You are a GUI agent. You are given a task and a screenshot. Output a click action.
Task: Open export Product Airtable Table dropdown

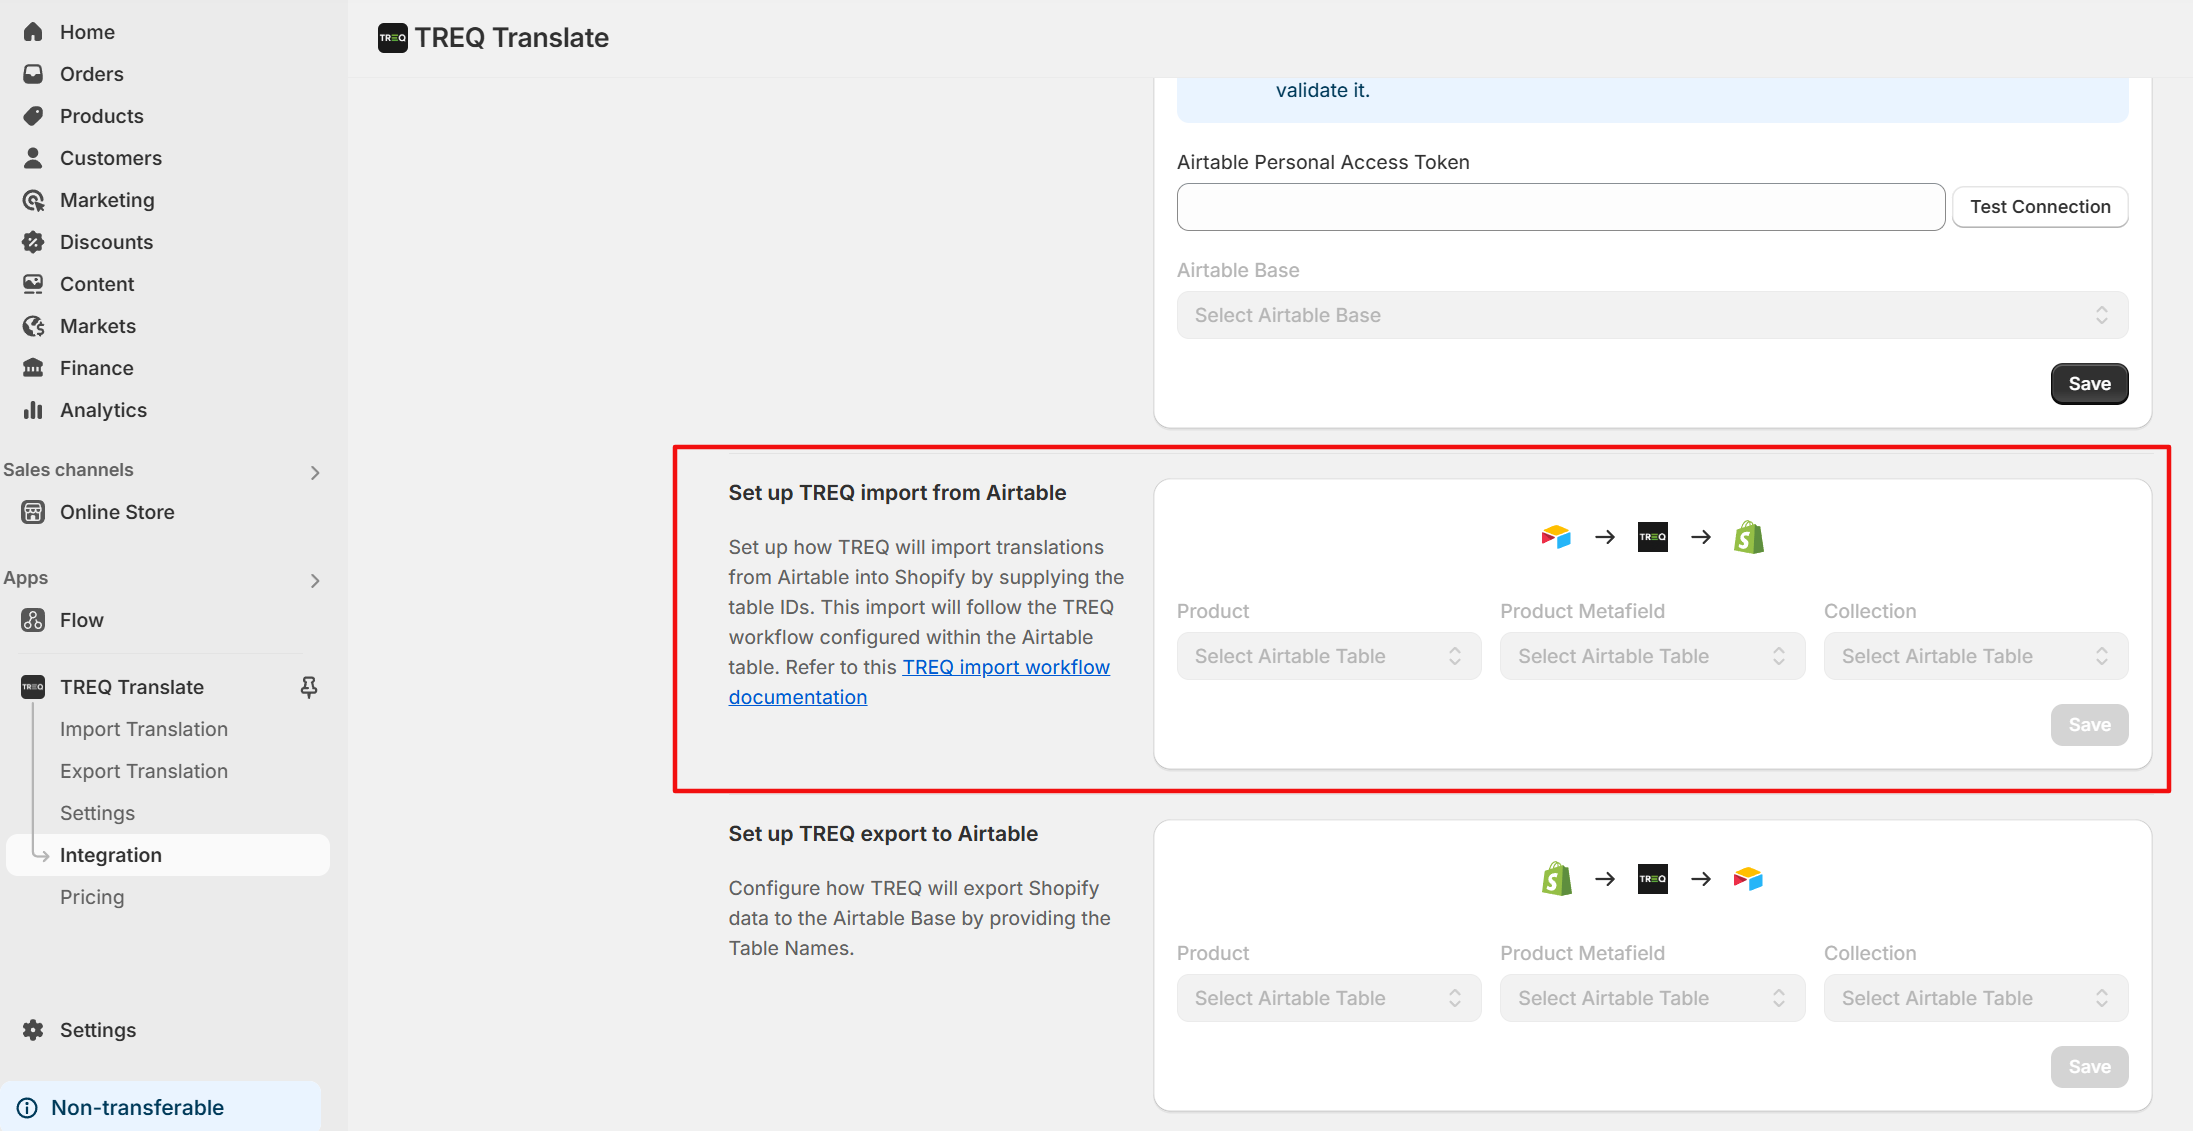(1329, 998)
